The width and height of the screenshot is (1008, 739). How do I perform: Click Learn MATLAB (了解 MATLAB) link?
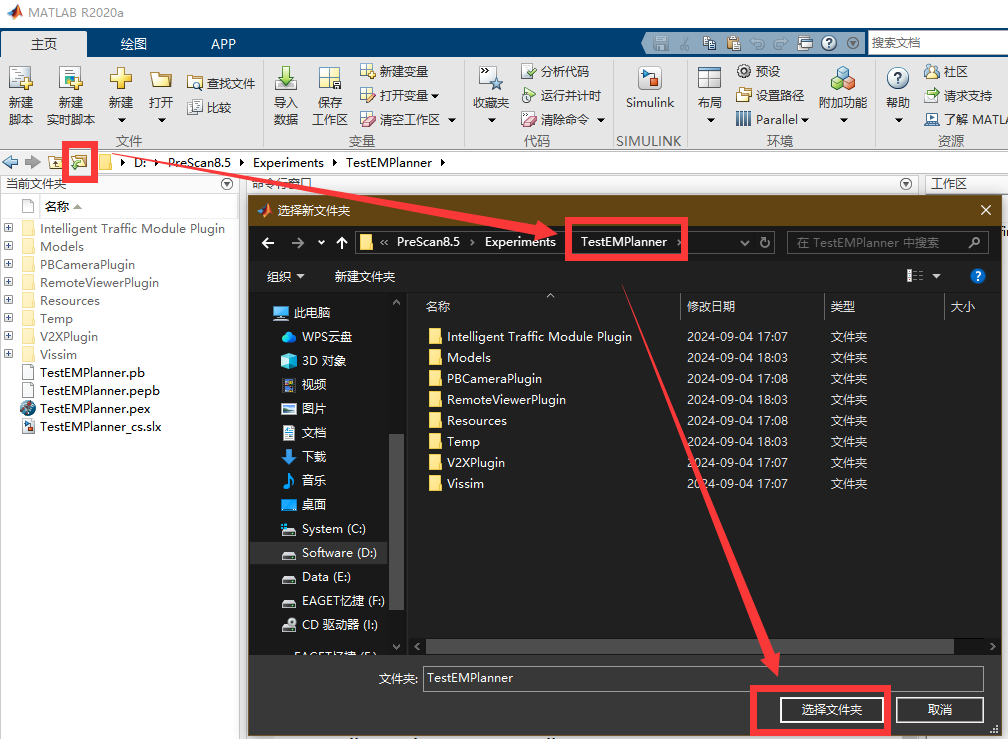(964, 120)
